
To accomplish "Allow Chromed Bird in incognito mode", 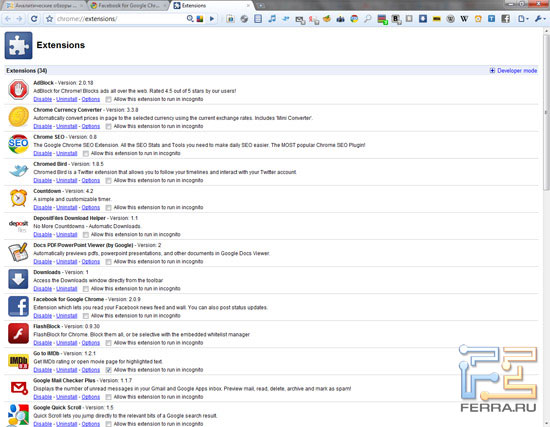I will click(x=108, y=180).
